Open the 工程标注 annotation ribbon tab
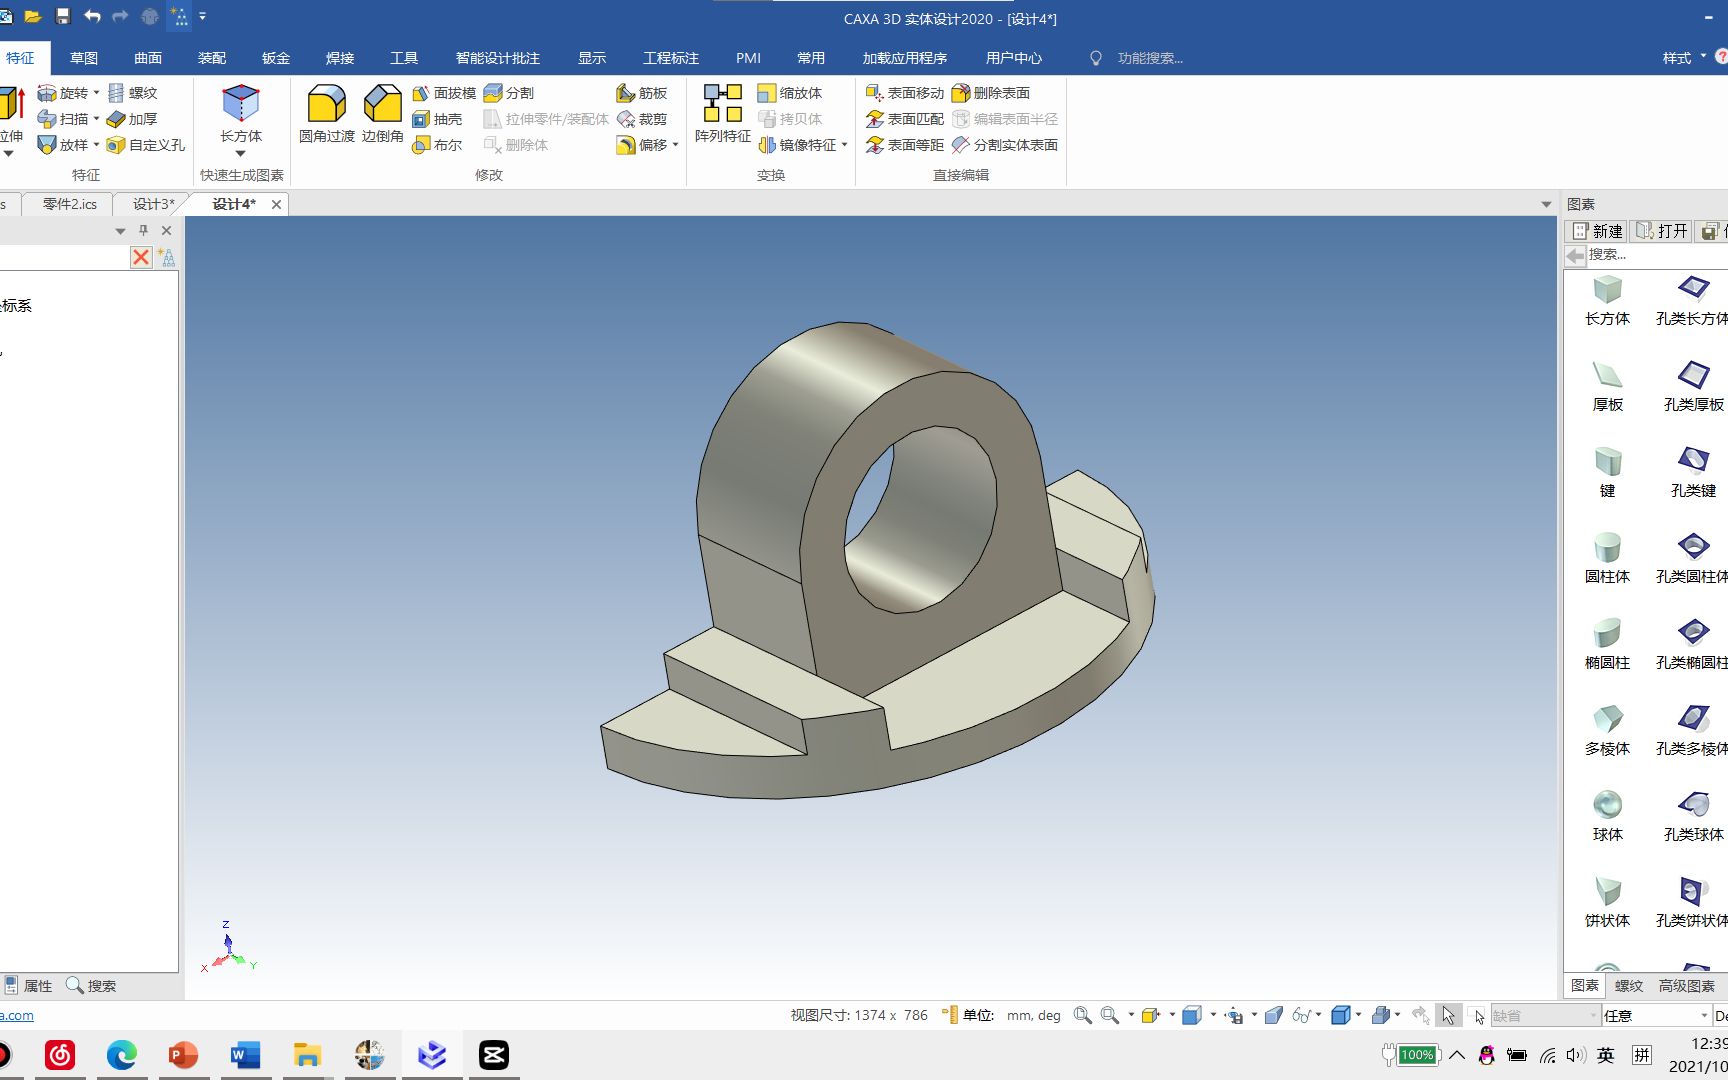 coord(671,58)
